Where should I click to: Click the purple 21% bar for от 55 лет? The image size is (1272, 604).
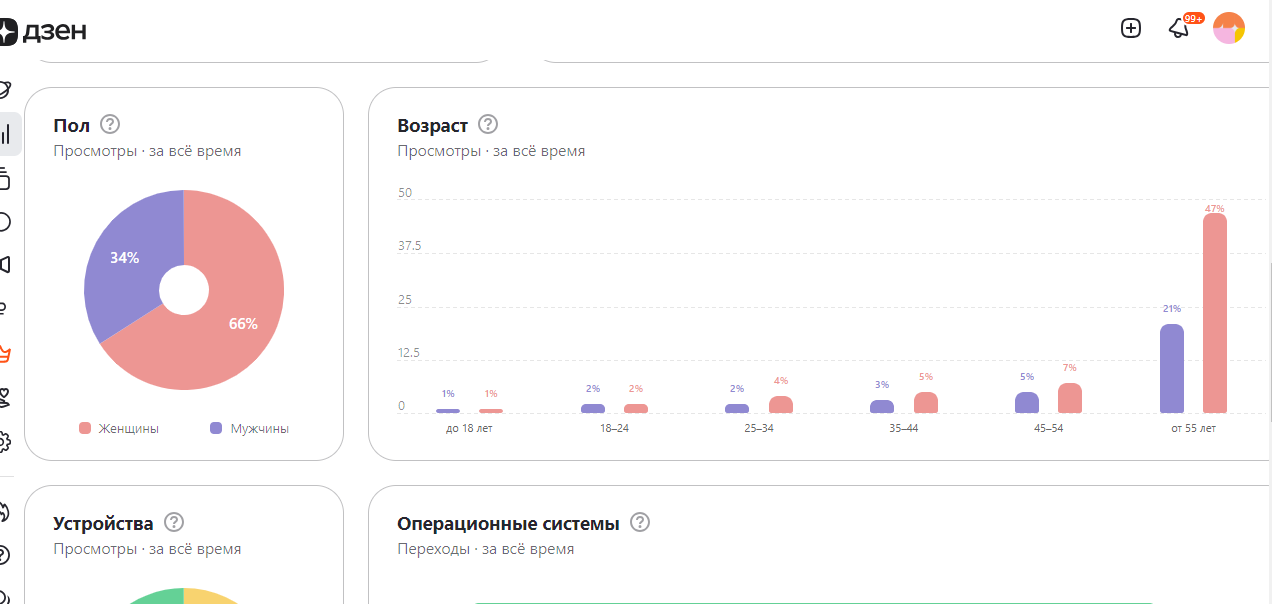[x=1172, y=368]
